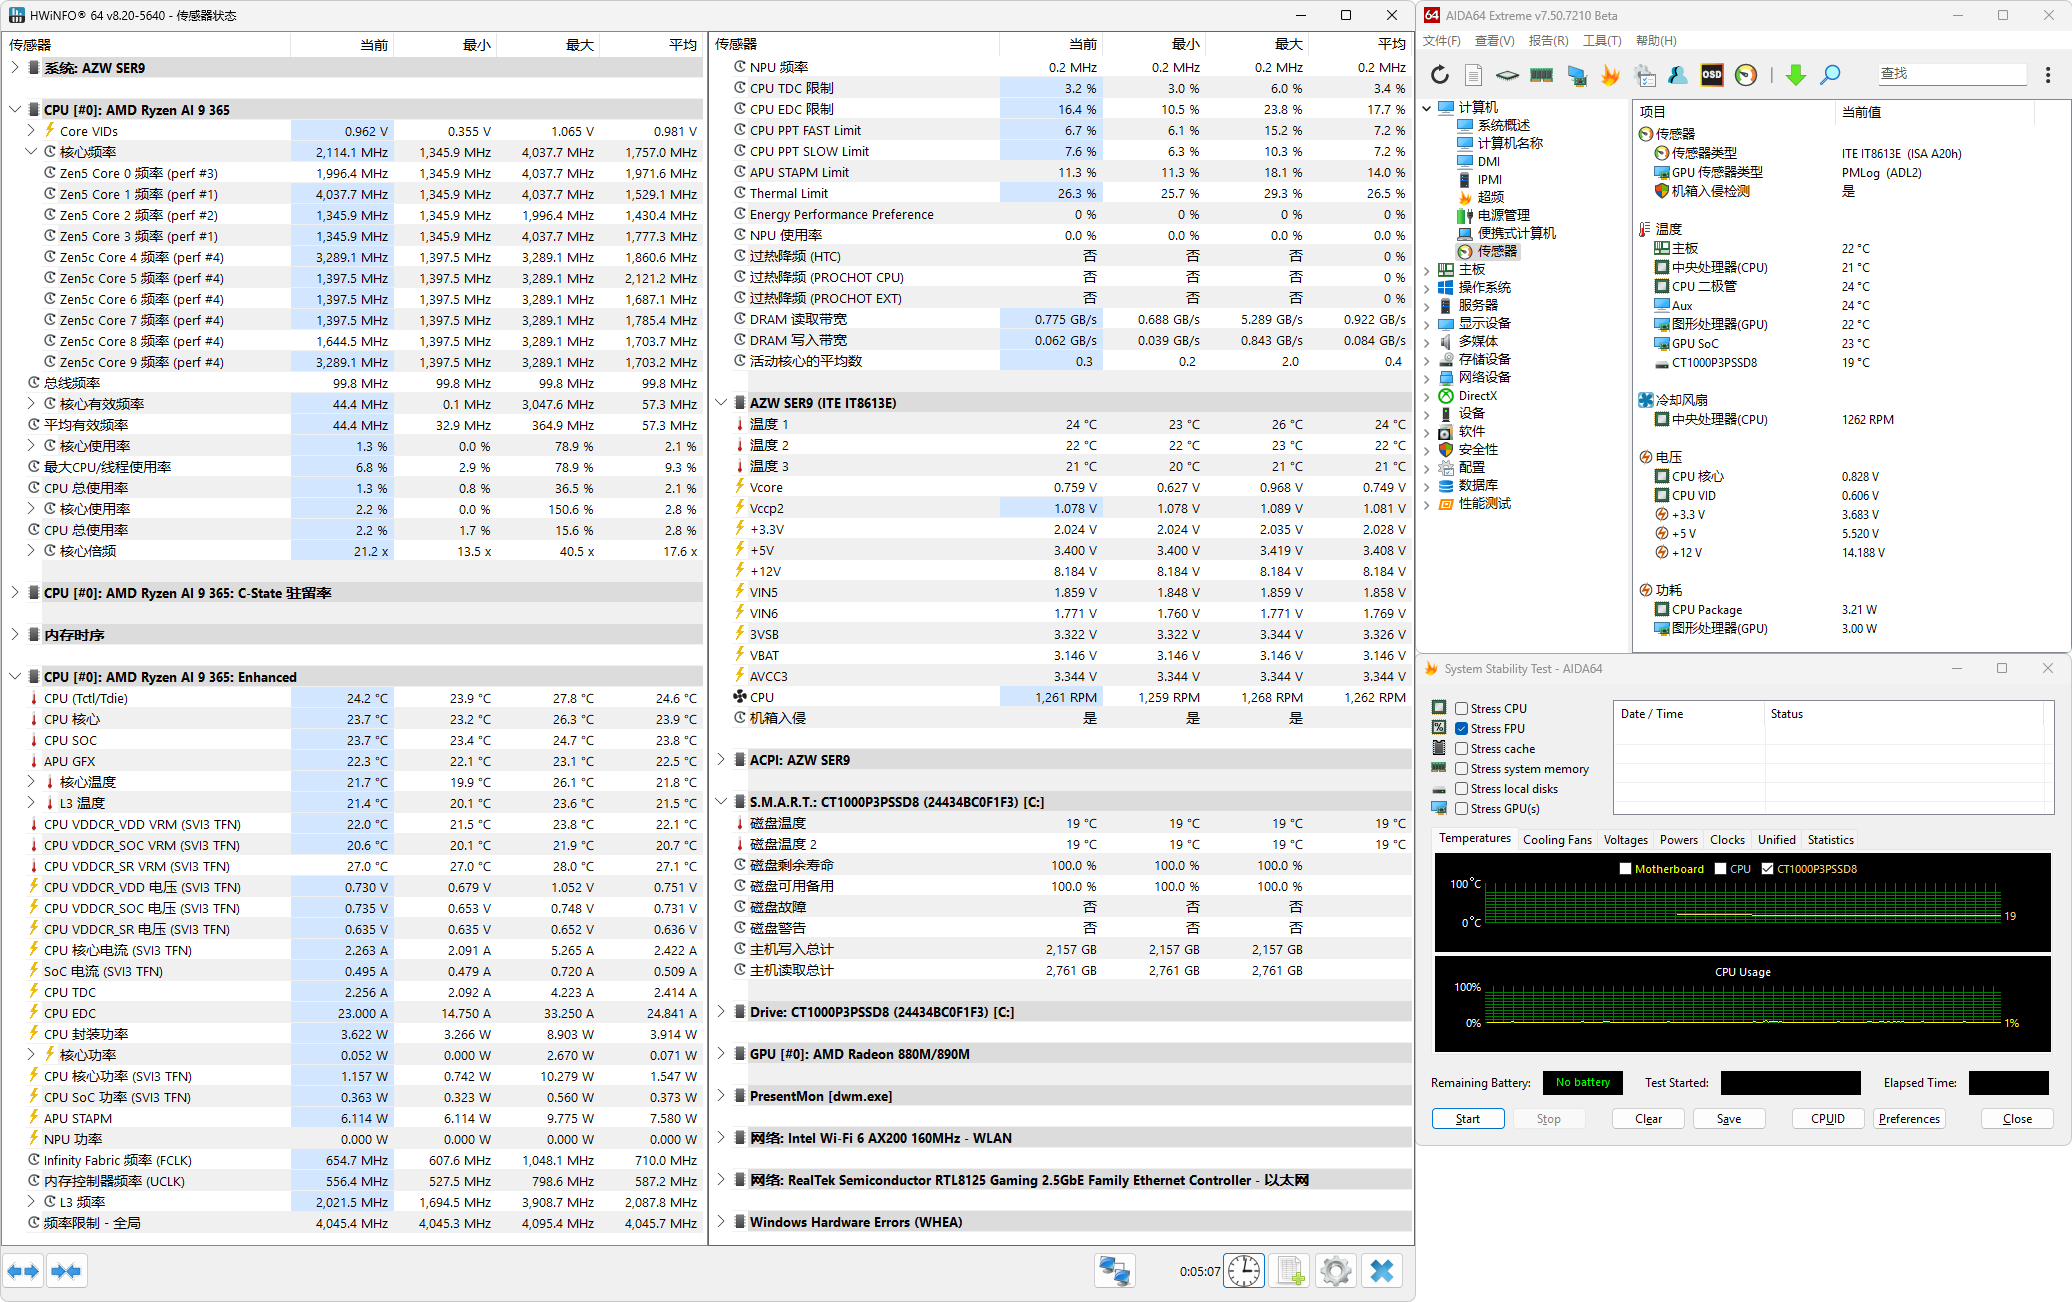
Task: Click inside the CPU Usage graph area
Action: pyautogui.click(x=1742, y=1005)
